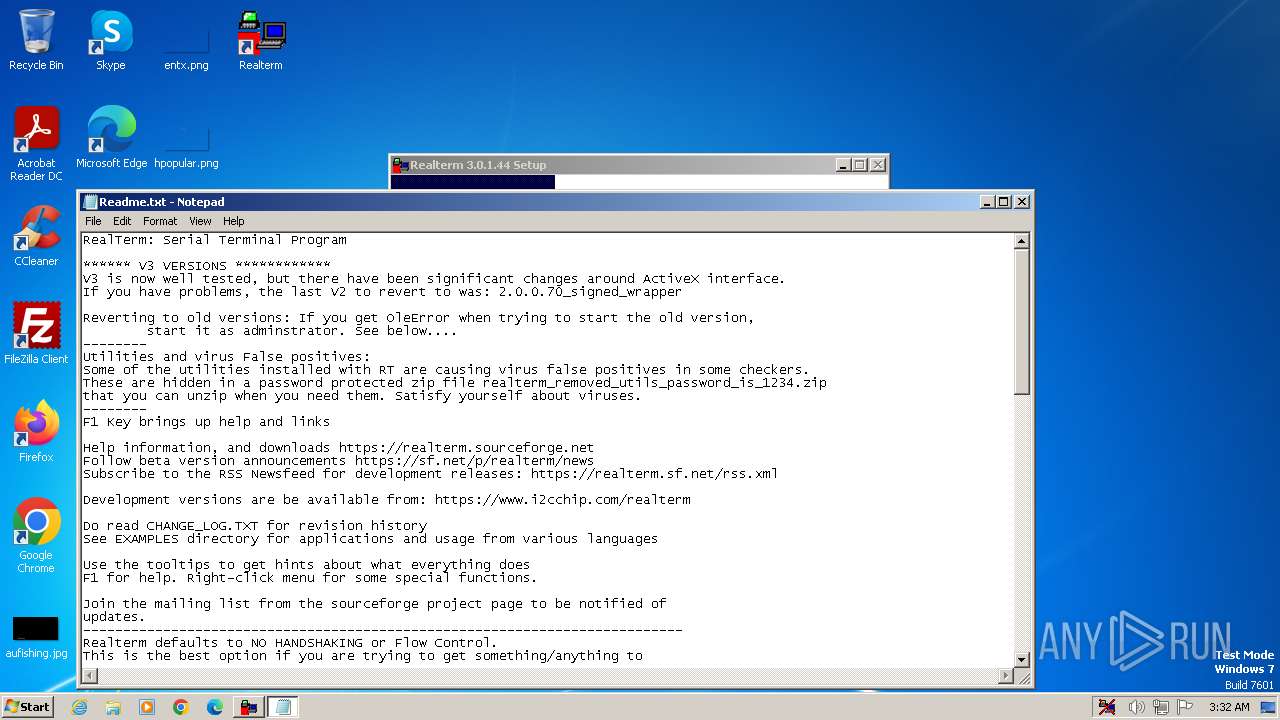Image resolution: width=1280 pixels, height=720 pixels.
Task: Show the clock at 3:32 AM
Action: coord(1229,707)
